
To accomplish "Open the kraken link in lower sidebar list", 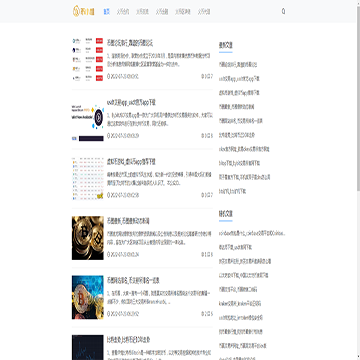I will click(240, 304).
